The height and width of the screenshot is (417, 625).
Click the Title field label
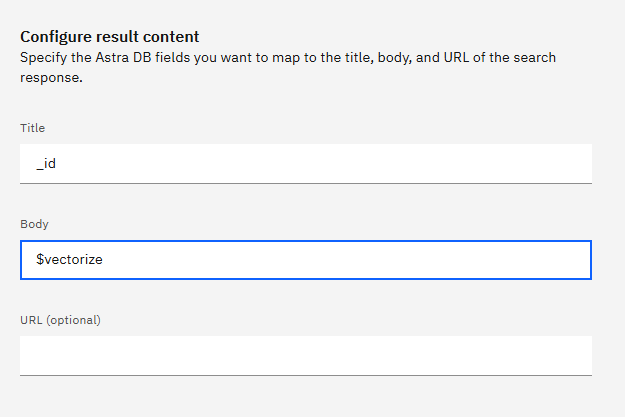33,128
